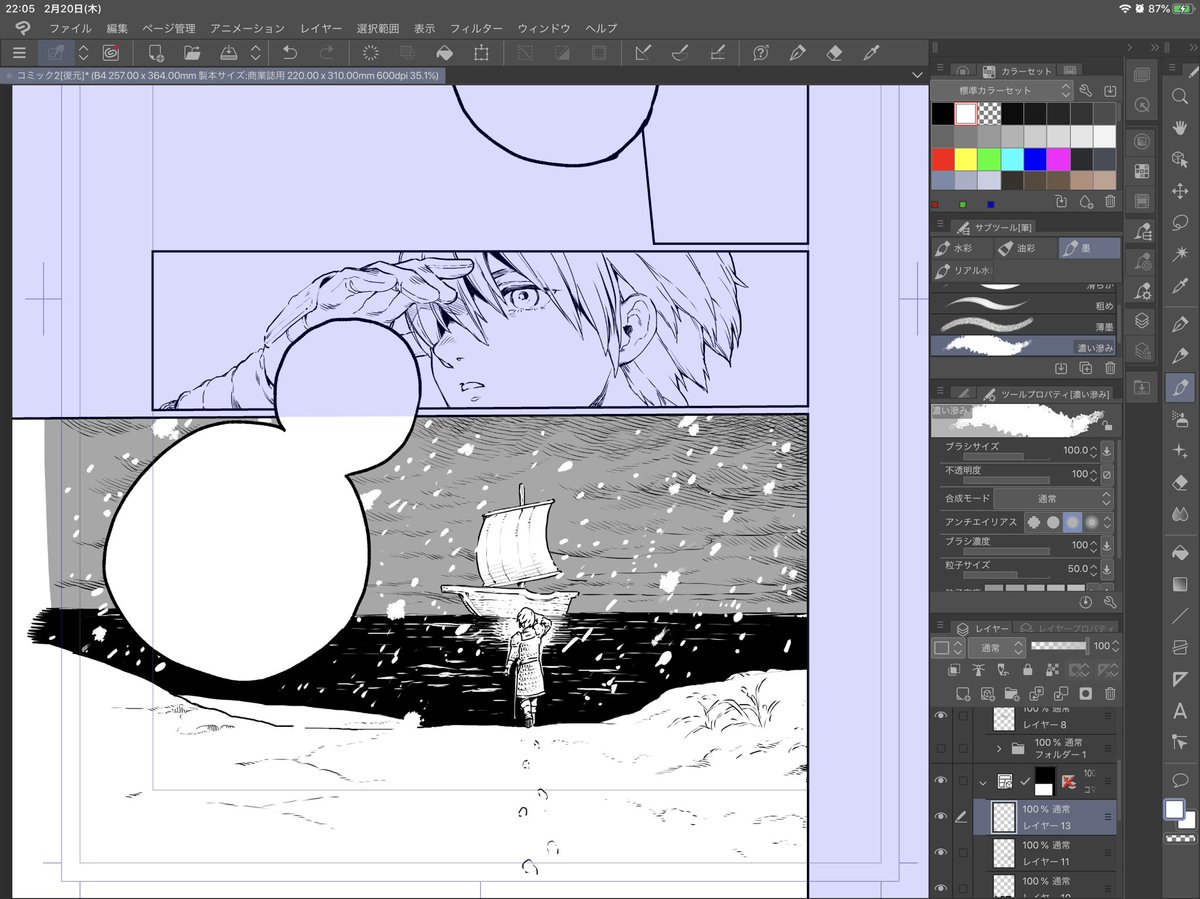The width and height of the screenshot is (1200, 899).
Task: Select the Eyedropper tool in tool palette
Action: pos(1179,287)
